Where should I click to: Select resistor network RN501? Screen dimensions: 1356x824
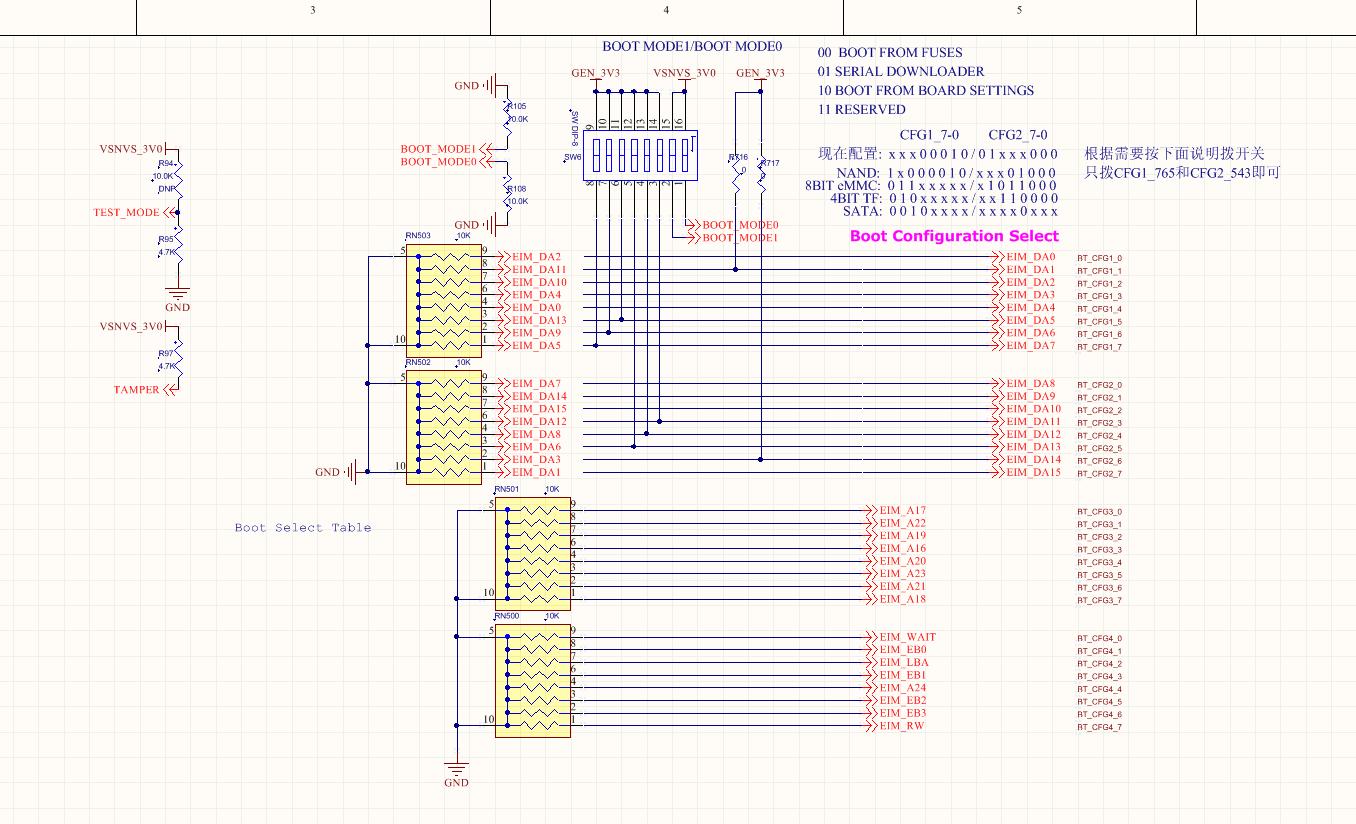tap(533, 554)
